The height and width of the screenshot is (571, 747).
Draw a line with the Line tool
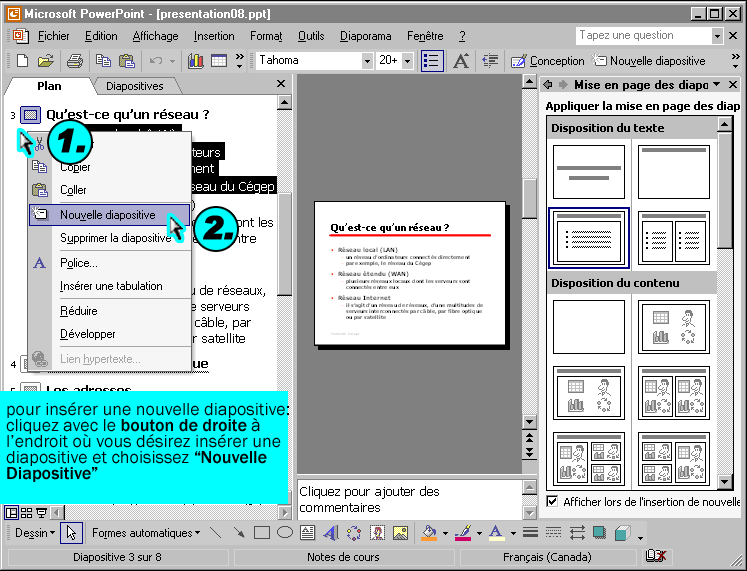click(215, 532)
